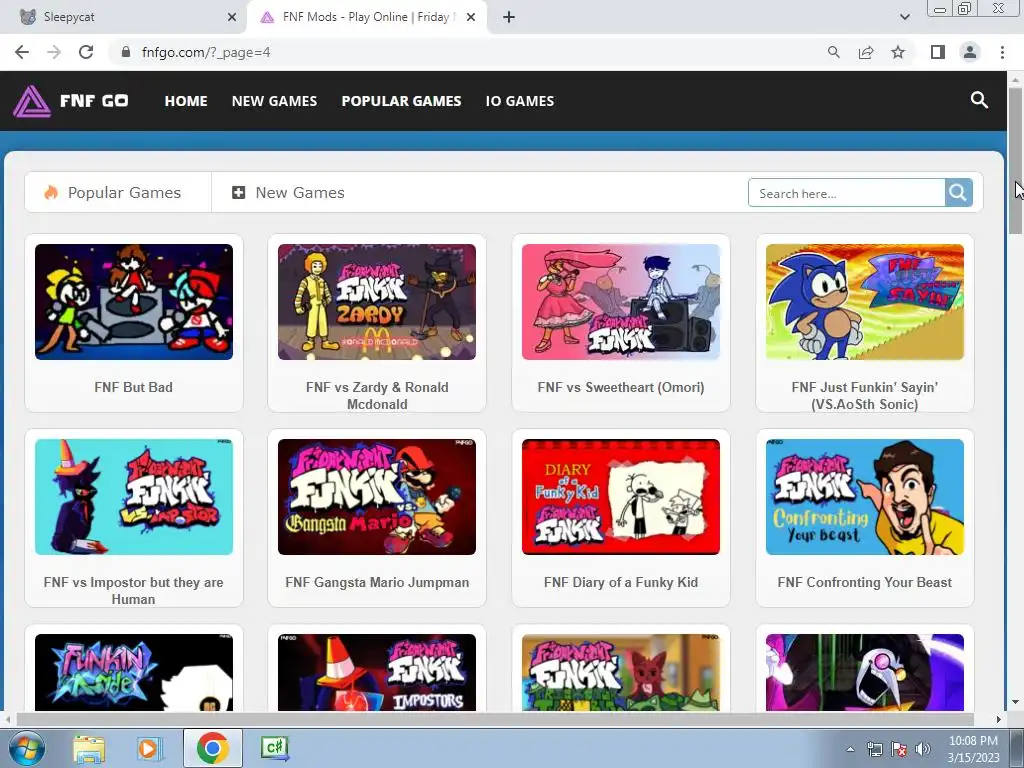Open the Windows Start button
1024x768 pixels.
coord(27,748)
